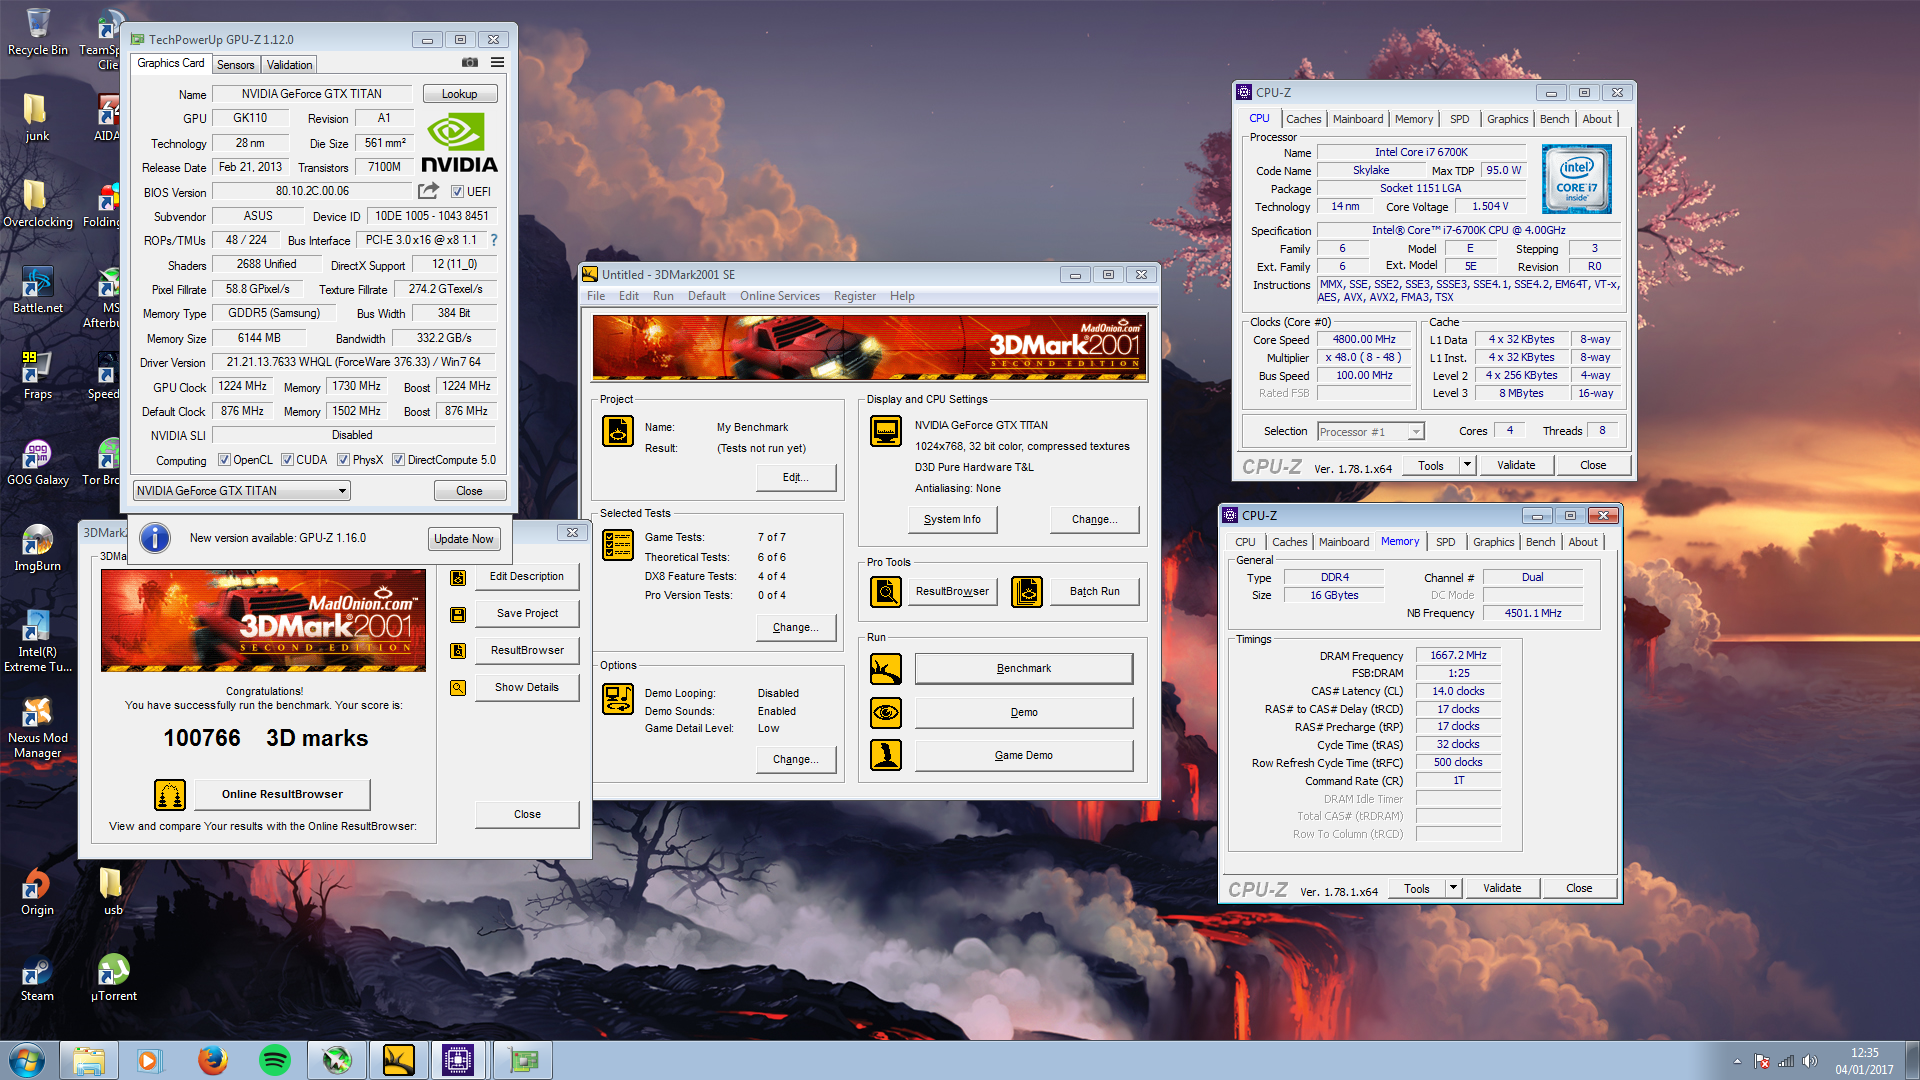1920x1080 pixels.
Task: Click the icon beside ResultBrowser in score dialog
Action: coord(458,651)
